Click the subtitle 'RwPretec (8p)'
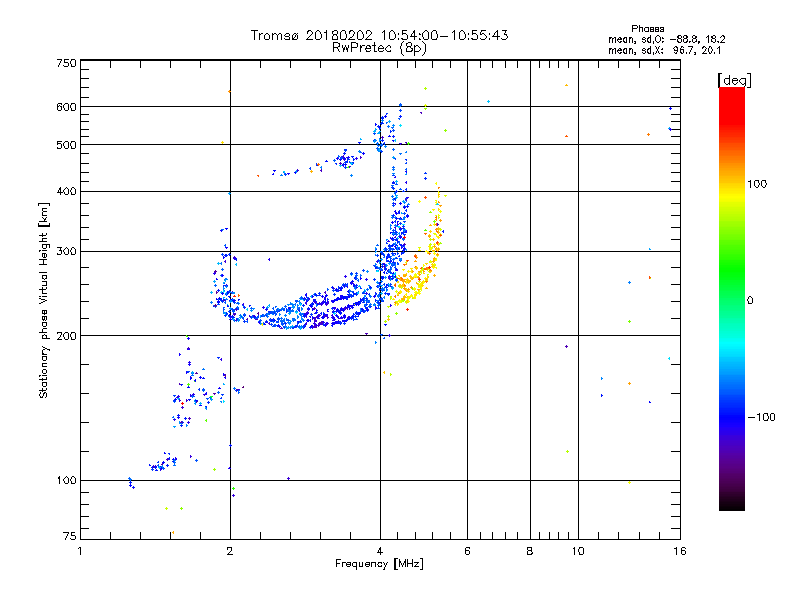The height and width of the screenshot is (600, 800). click(x=379, y=48)
